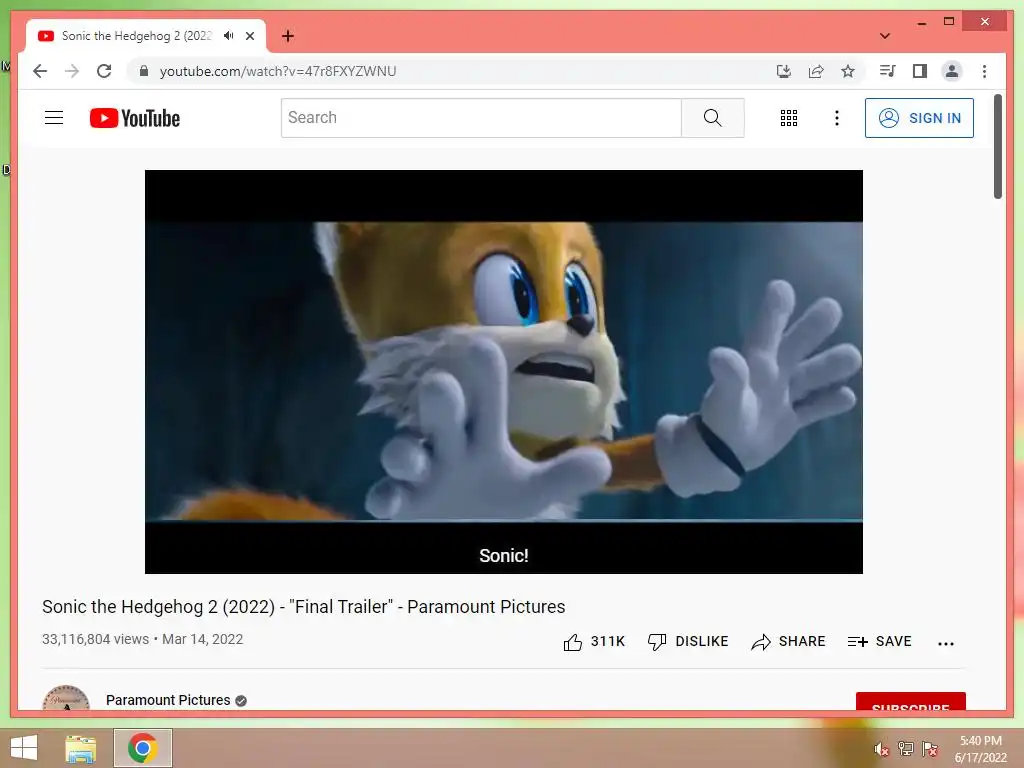Bookmark this page with star icon
Viewport: 1024px width, 768px height.
(x=848, y=71)
